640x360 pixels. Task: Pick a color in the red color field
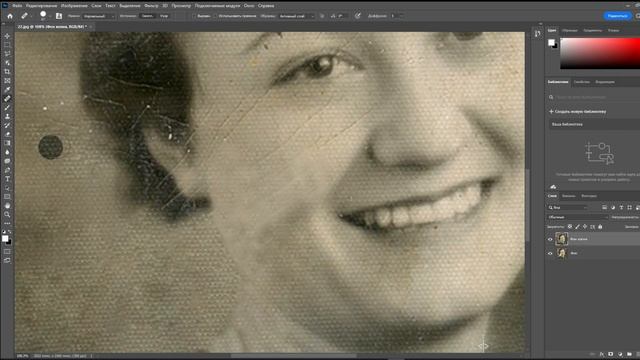(x=600, y=53)
